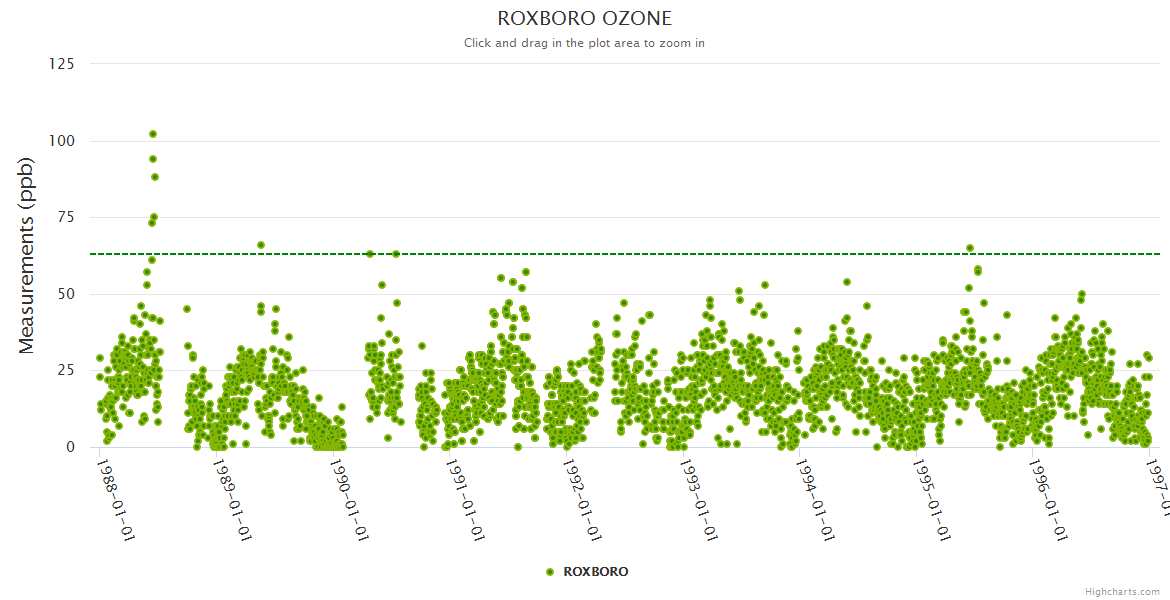This screenshot has height=600, width=1170.
Task: Select the highest data point above 100 ppb
Action: click(x=153, y=134)
